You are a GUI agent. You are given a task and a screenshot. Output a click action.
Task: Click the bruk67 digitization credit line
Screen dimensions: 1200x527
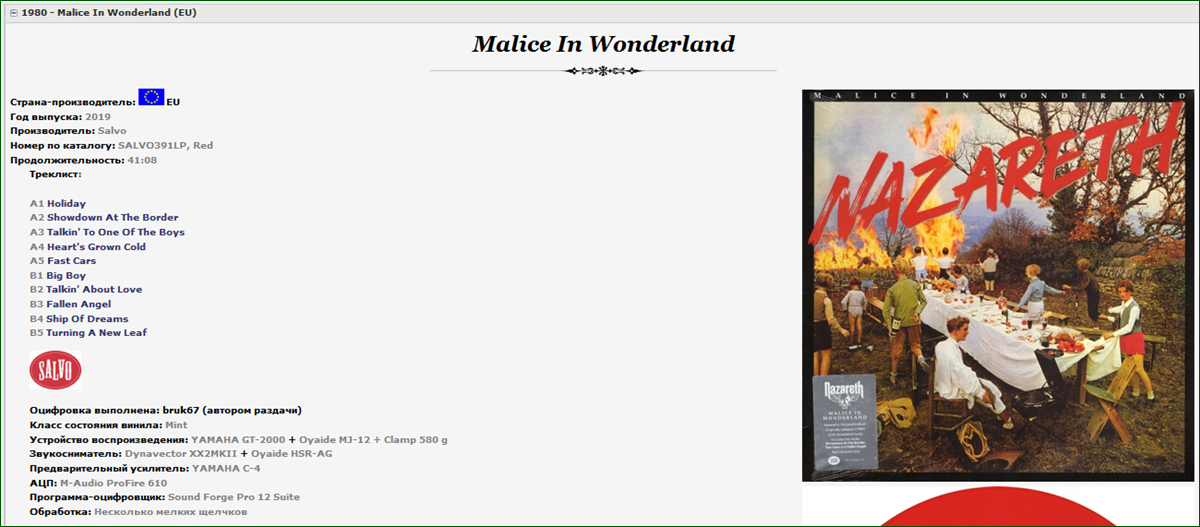click(x=166, y=411)
